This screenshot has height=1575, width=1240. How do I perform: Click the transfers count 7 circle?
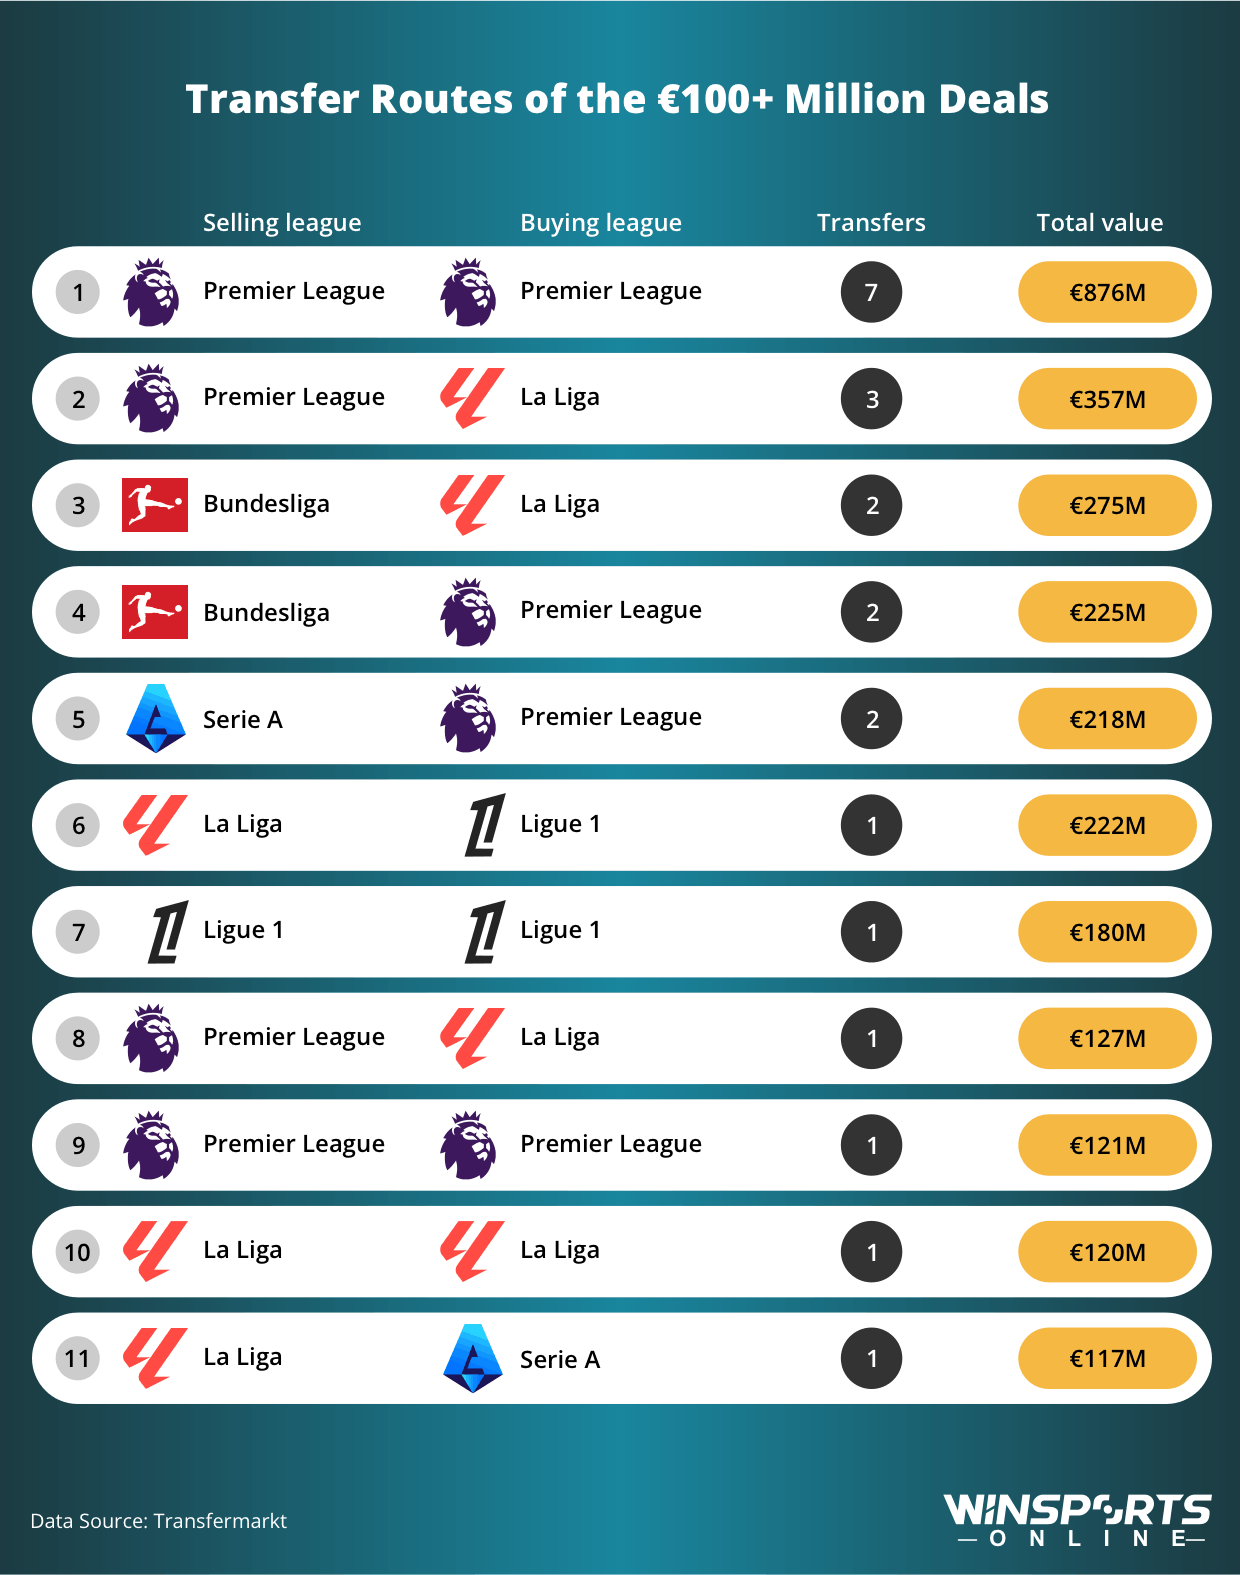click(871, 292)
